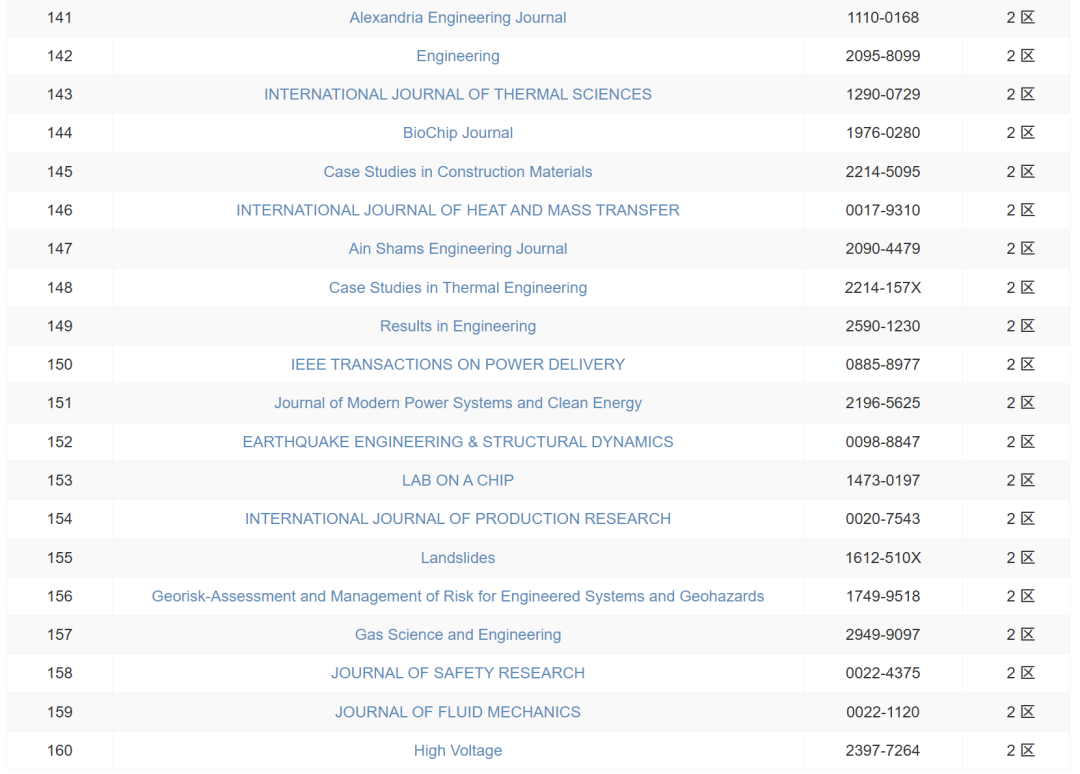Select ISSN 1612-510X
1080x774 pixels.
(x=882, y=558)
